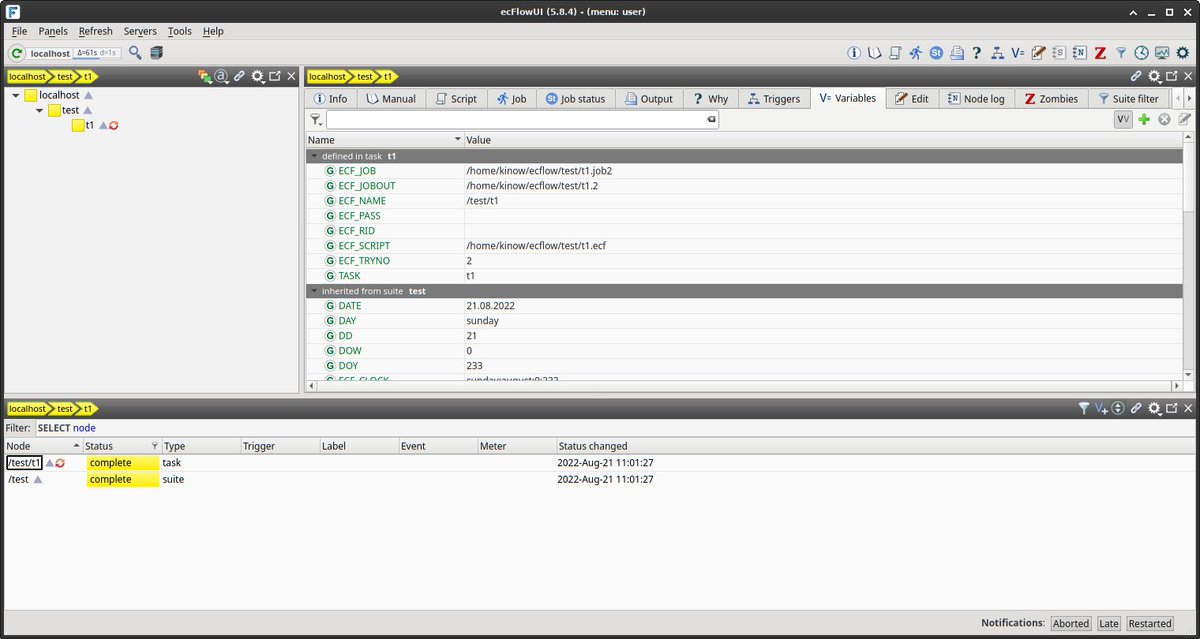Select the t1 task in tree
The height and width of the screenshot is (639, 1200).
click(x=90, y=126)
